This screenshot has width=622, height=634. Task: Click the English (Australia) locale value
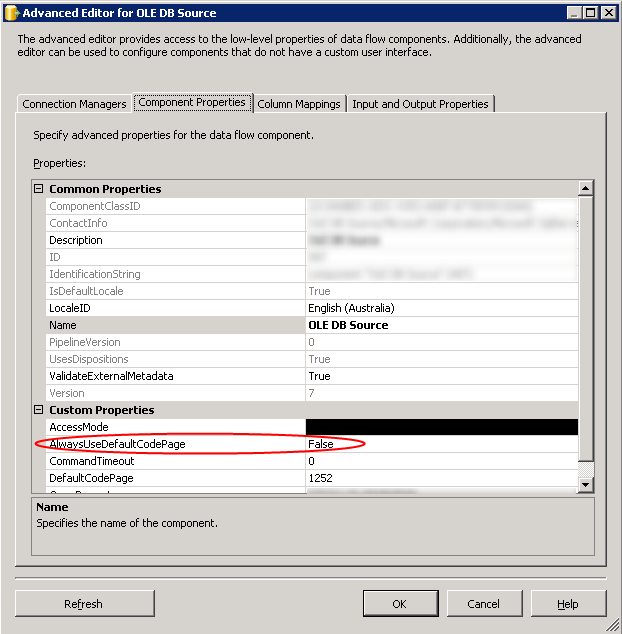point(351,308)
